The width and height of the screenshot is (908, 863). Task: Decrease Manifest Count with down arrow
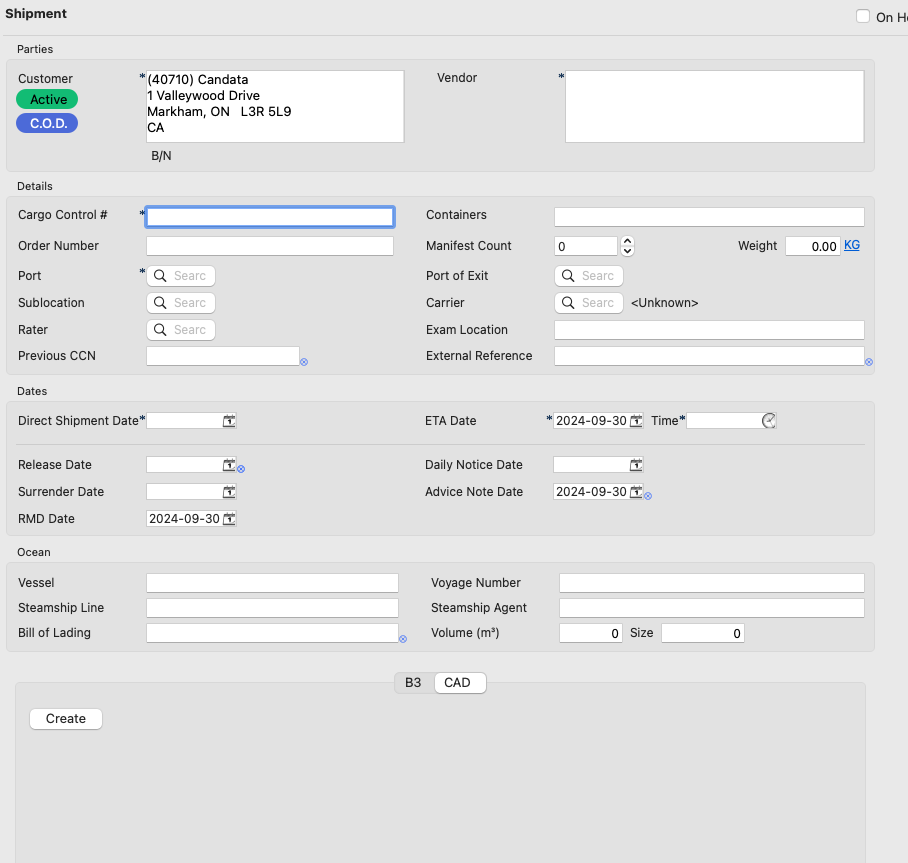coord(627,251)
